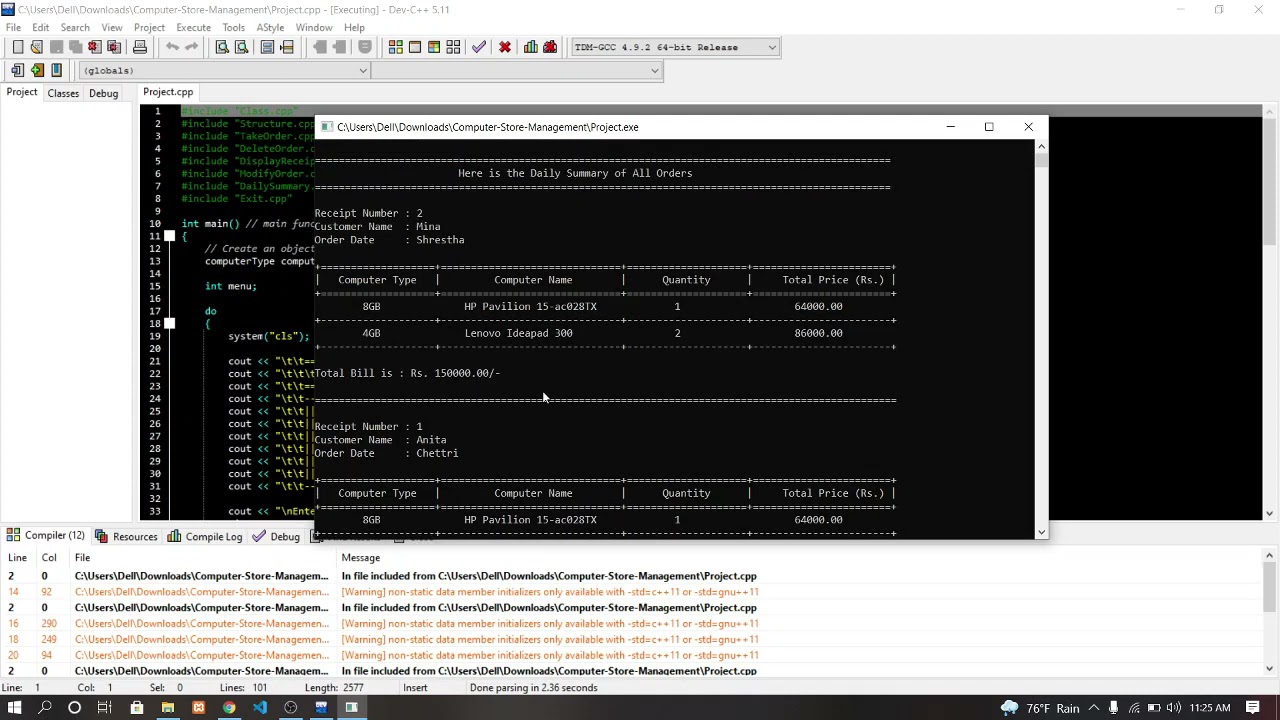Screen dimensions: 1280x720
Task: Open the TDM-GCC compiler selection dropdown
Action: [x=674, y=47]
